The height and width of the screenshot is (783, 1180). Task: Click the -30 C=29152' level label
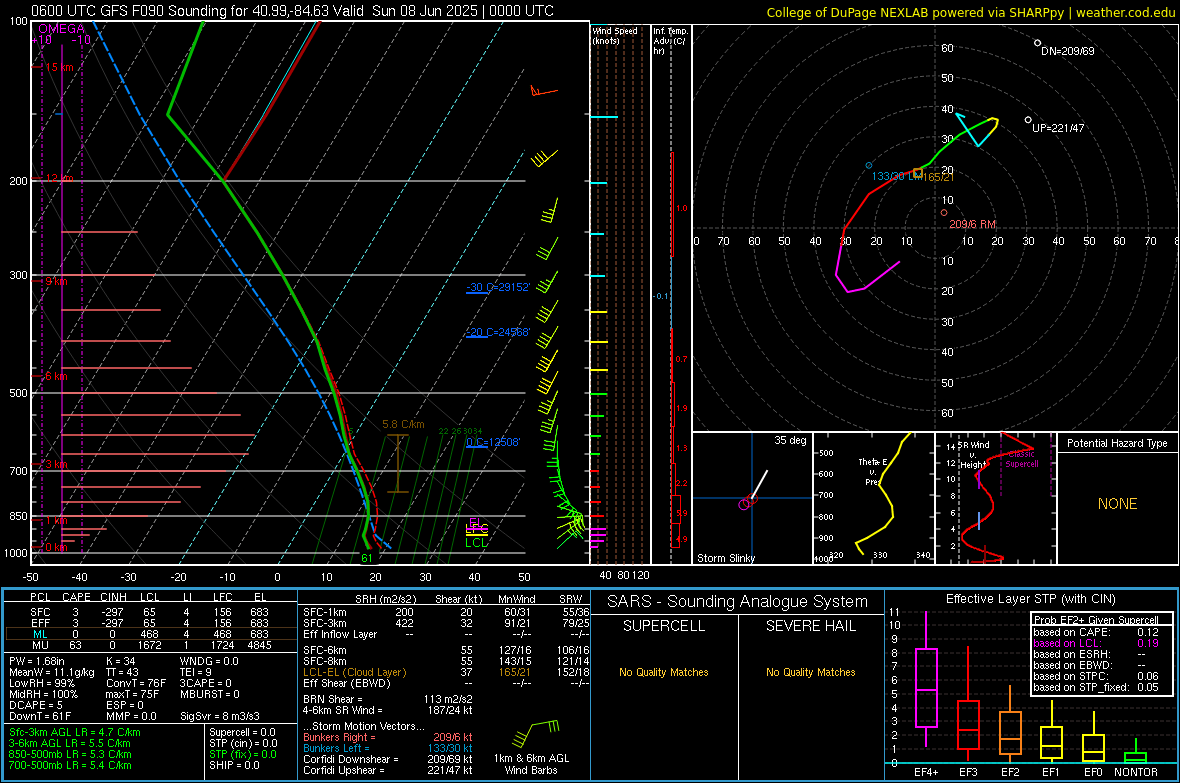(498, 287)
